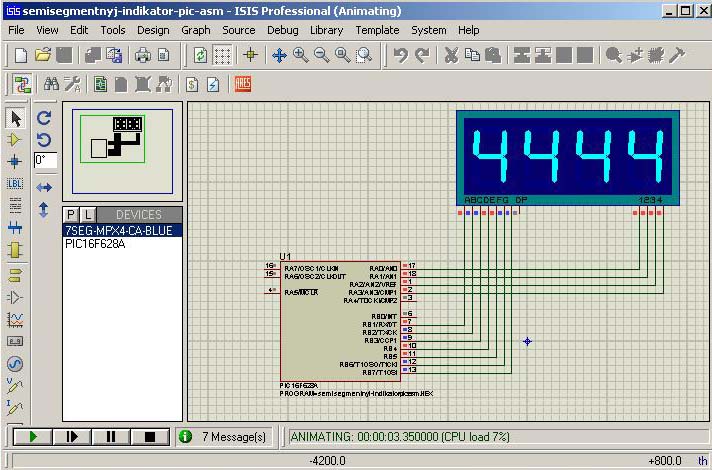Toggle the grid display
Viewport: 712px width, 470px height.
click(223, 56)
